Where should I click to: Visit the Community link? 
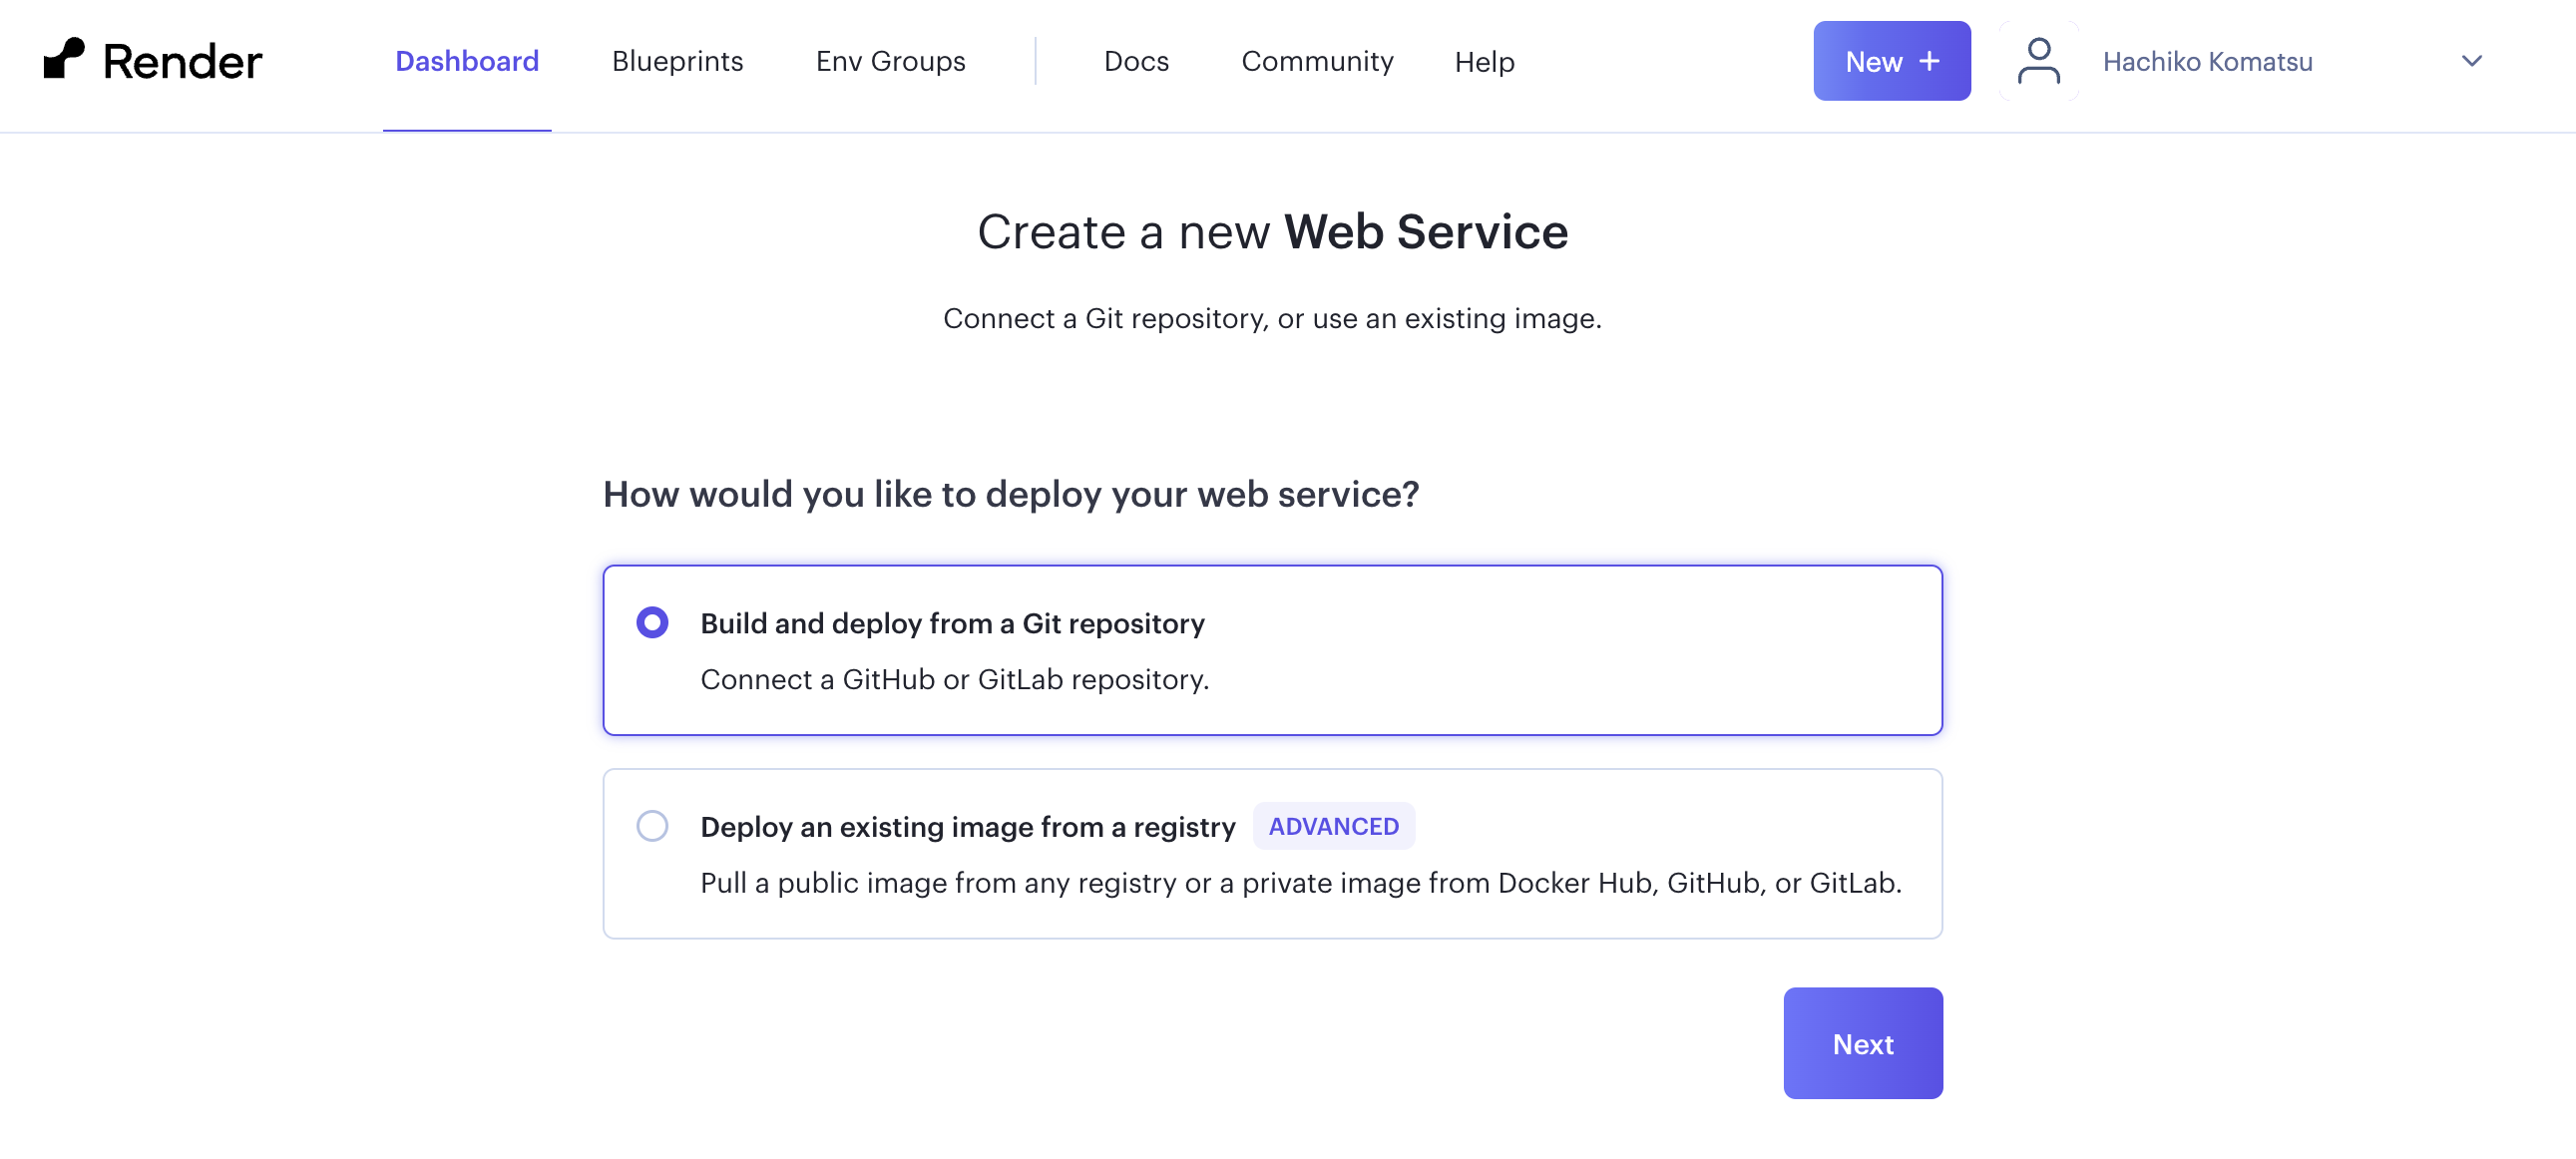pyautogui.click(x=1316, y=61)
